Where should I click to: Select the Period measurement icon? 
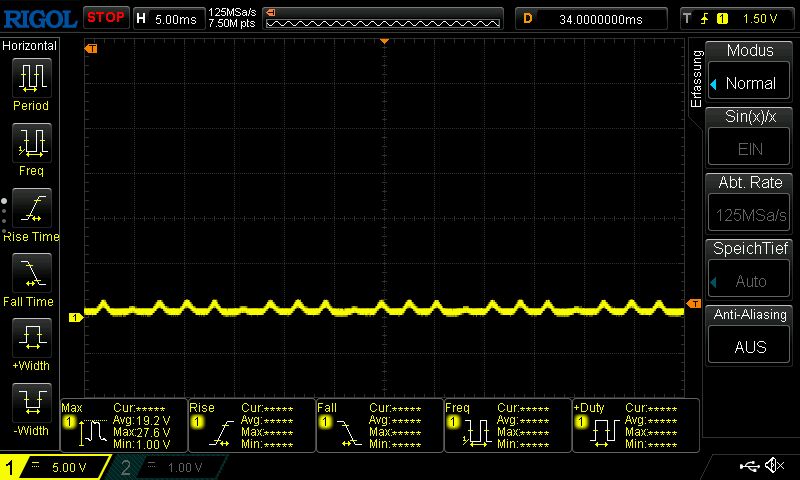click(x=32, y=78)
